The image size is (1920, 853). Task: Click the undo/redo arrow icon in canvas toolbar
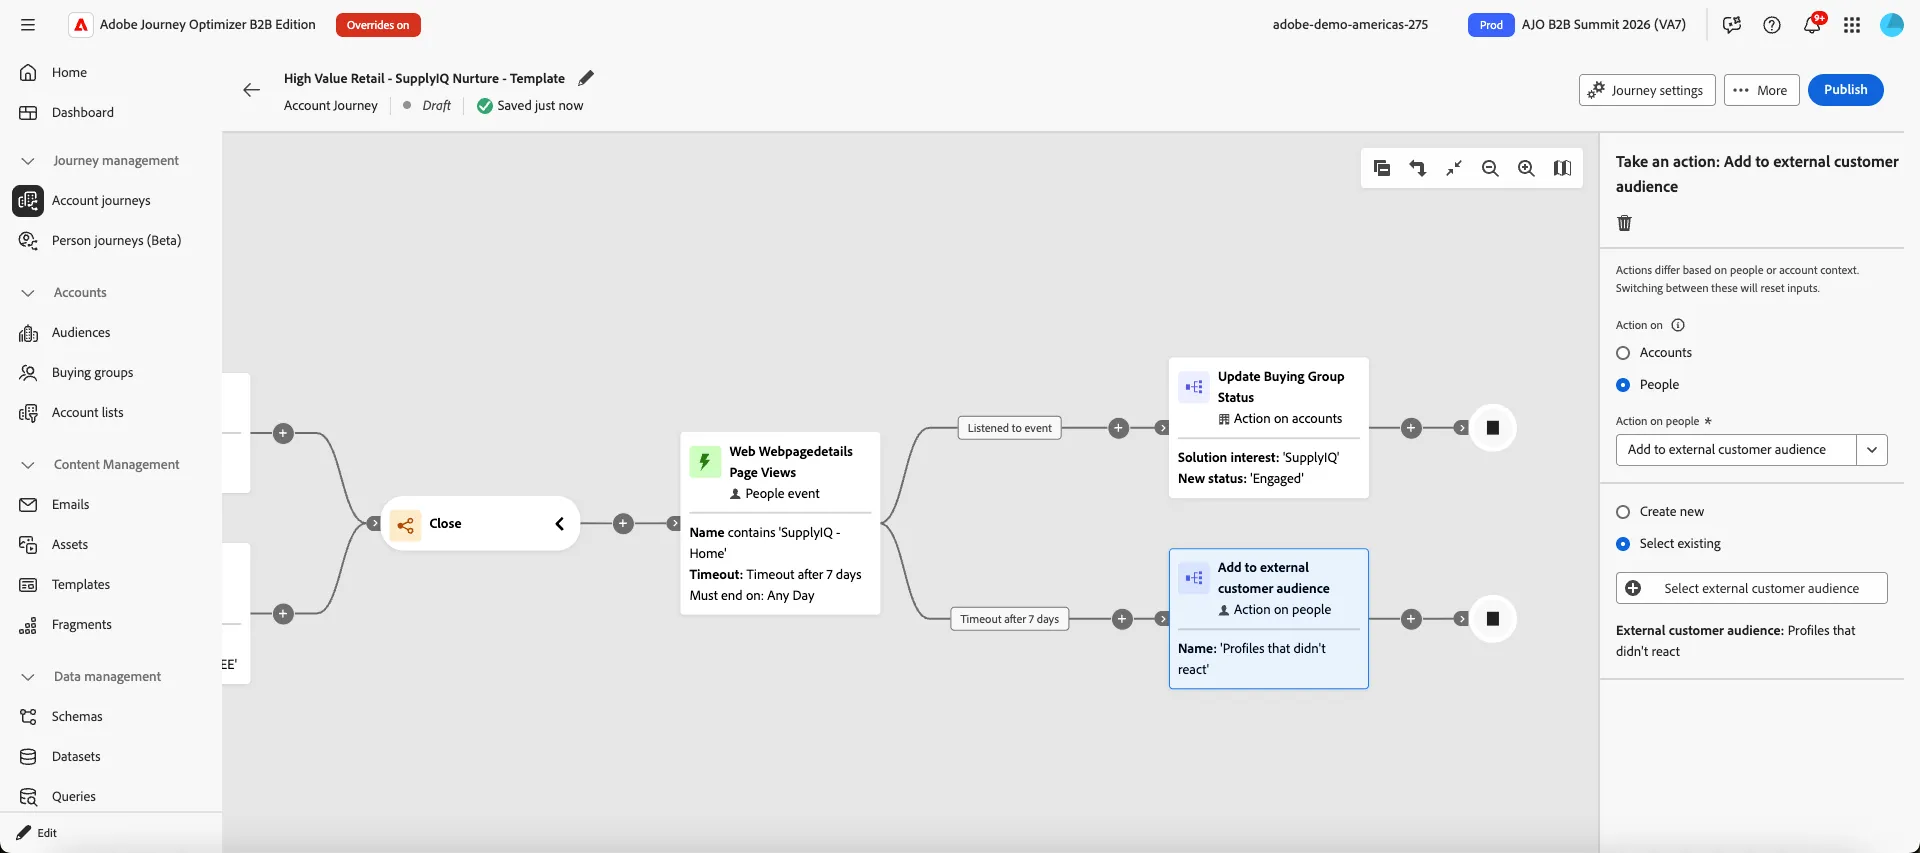(x=1418, y=168)
